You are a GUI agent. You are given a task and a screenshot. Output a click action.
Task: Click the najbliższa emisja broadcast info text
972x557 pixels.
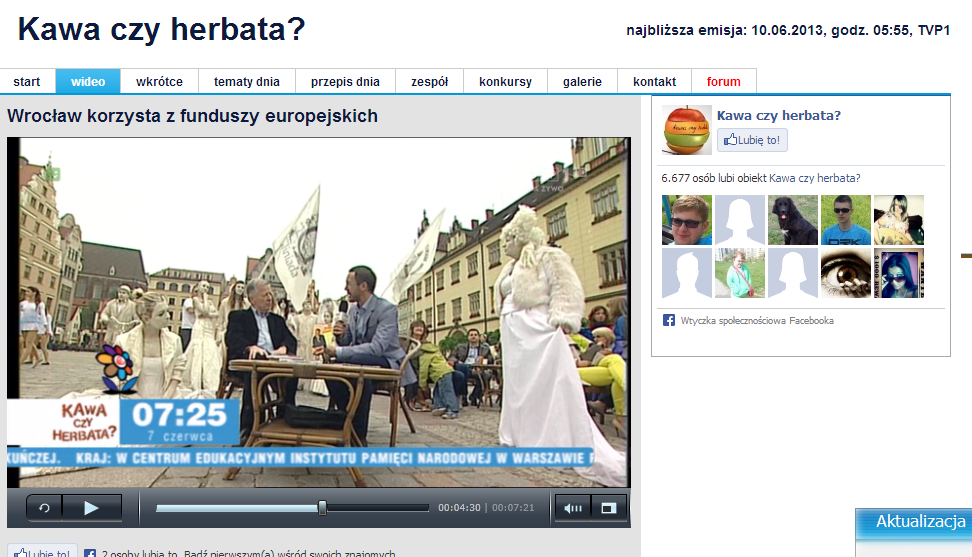[x=788, y=30]
